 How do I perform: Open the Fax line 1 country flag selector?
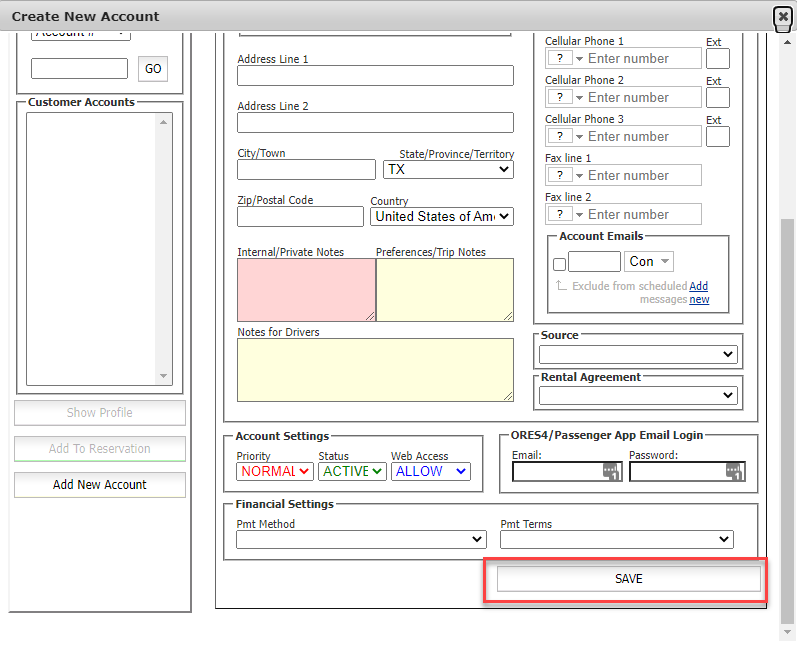pyautogui.click(x=565, y=175)
